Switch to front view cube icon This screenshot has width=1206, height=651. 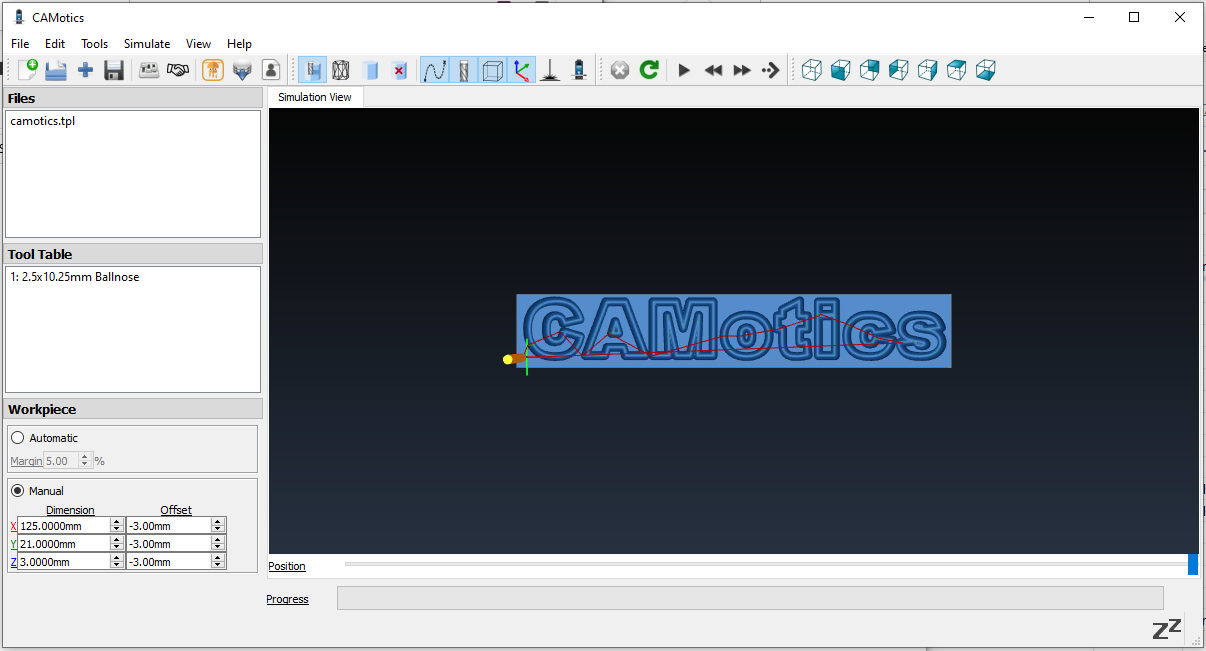841,70
